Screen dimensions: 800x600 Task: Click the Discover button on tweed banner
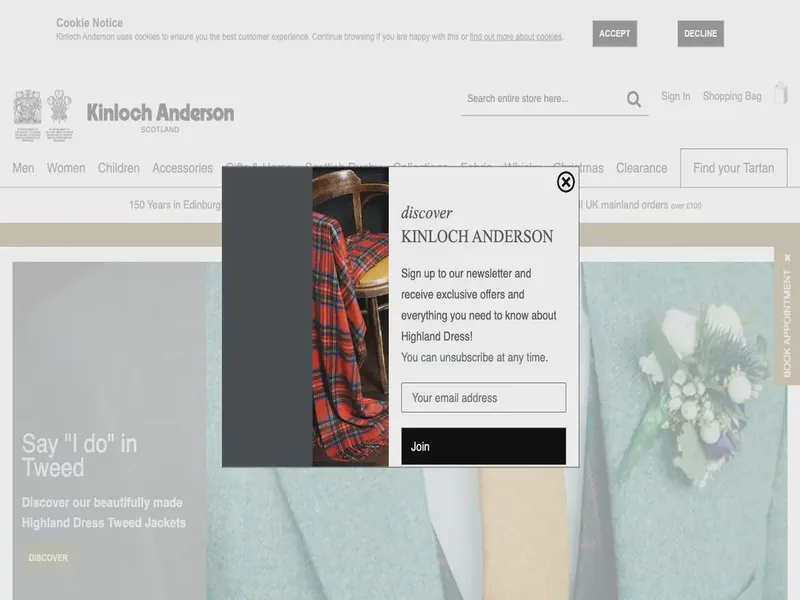tap(48, 558)
